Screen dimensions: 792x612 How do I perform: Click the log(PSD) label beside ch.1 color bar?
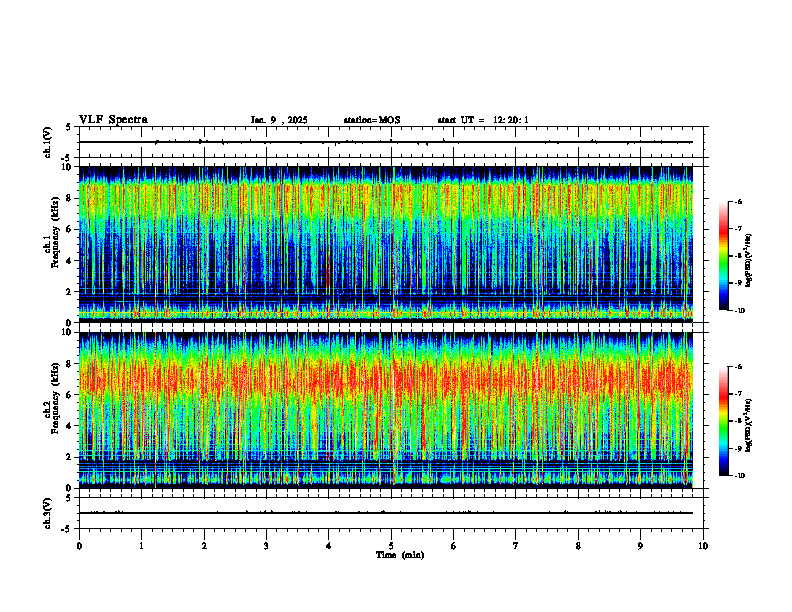point(750,261)
